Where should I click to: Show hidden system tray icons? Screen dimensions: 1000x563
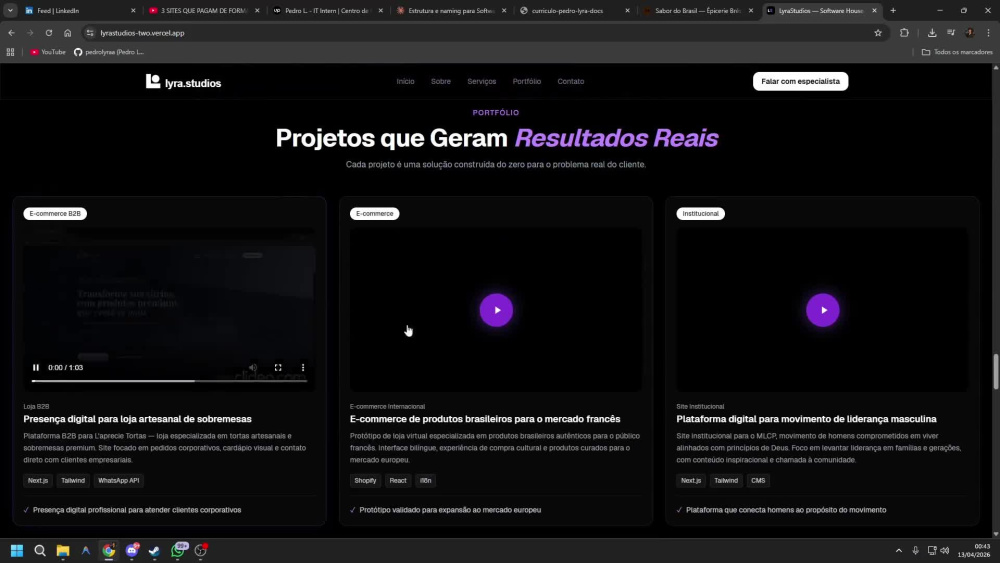(899, 550)
